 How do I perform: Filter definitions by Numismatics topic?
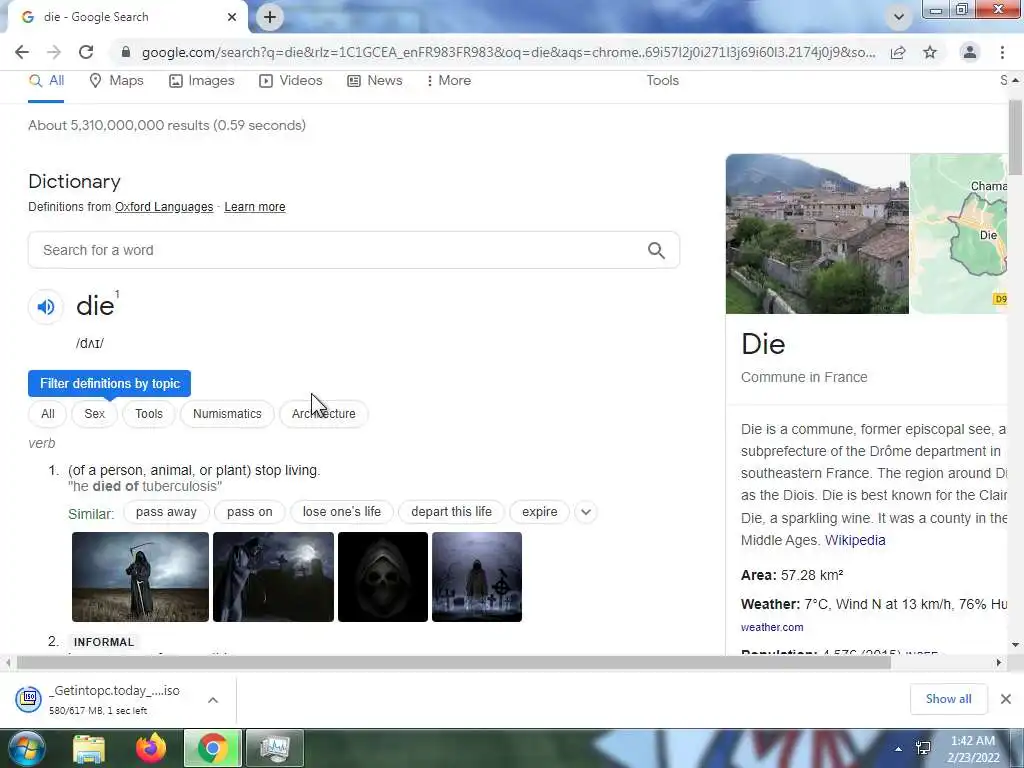[x=227, y=414]
